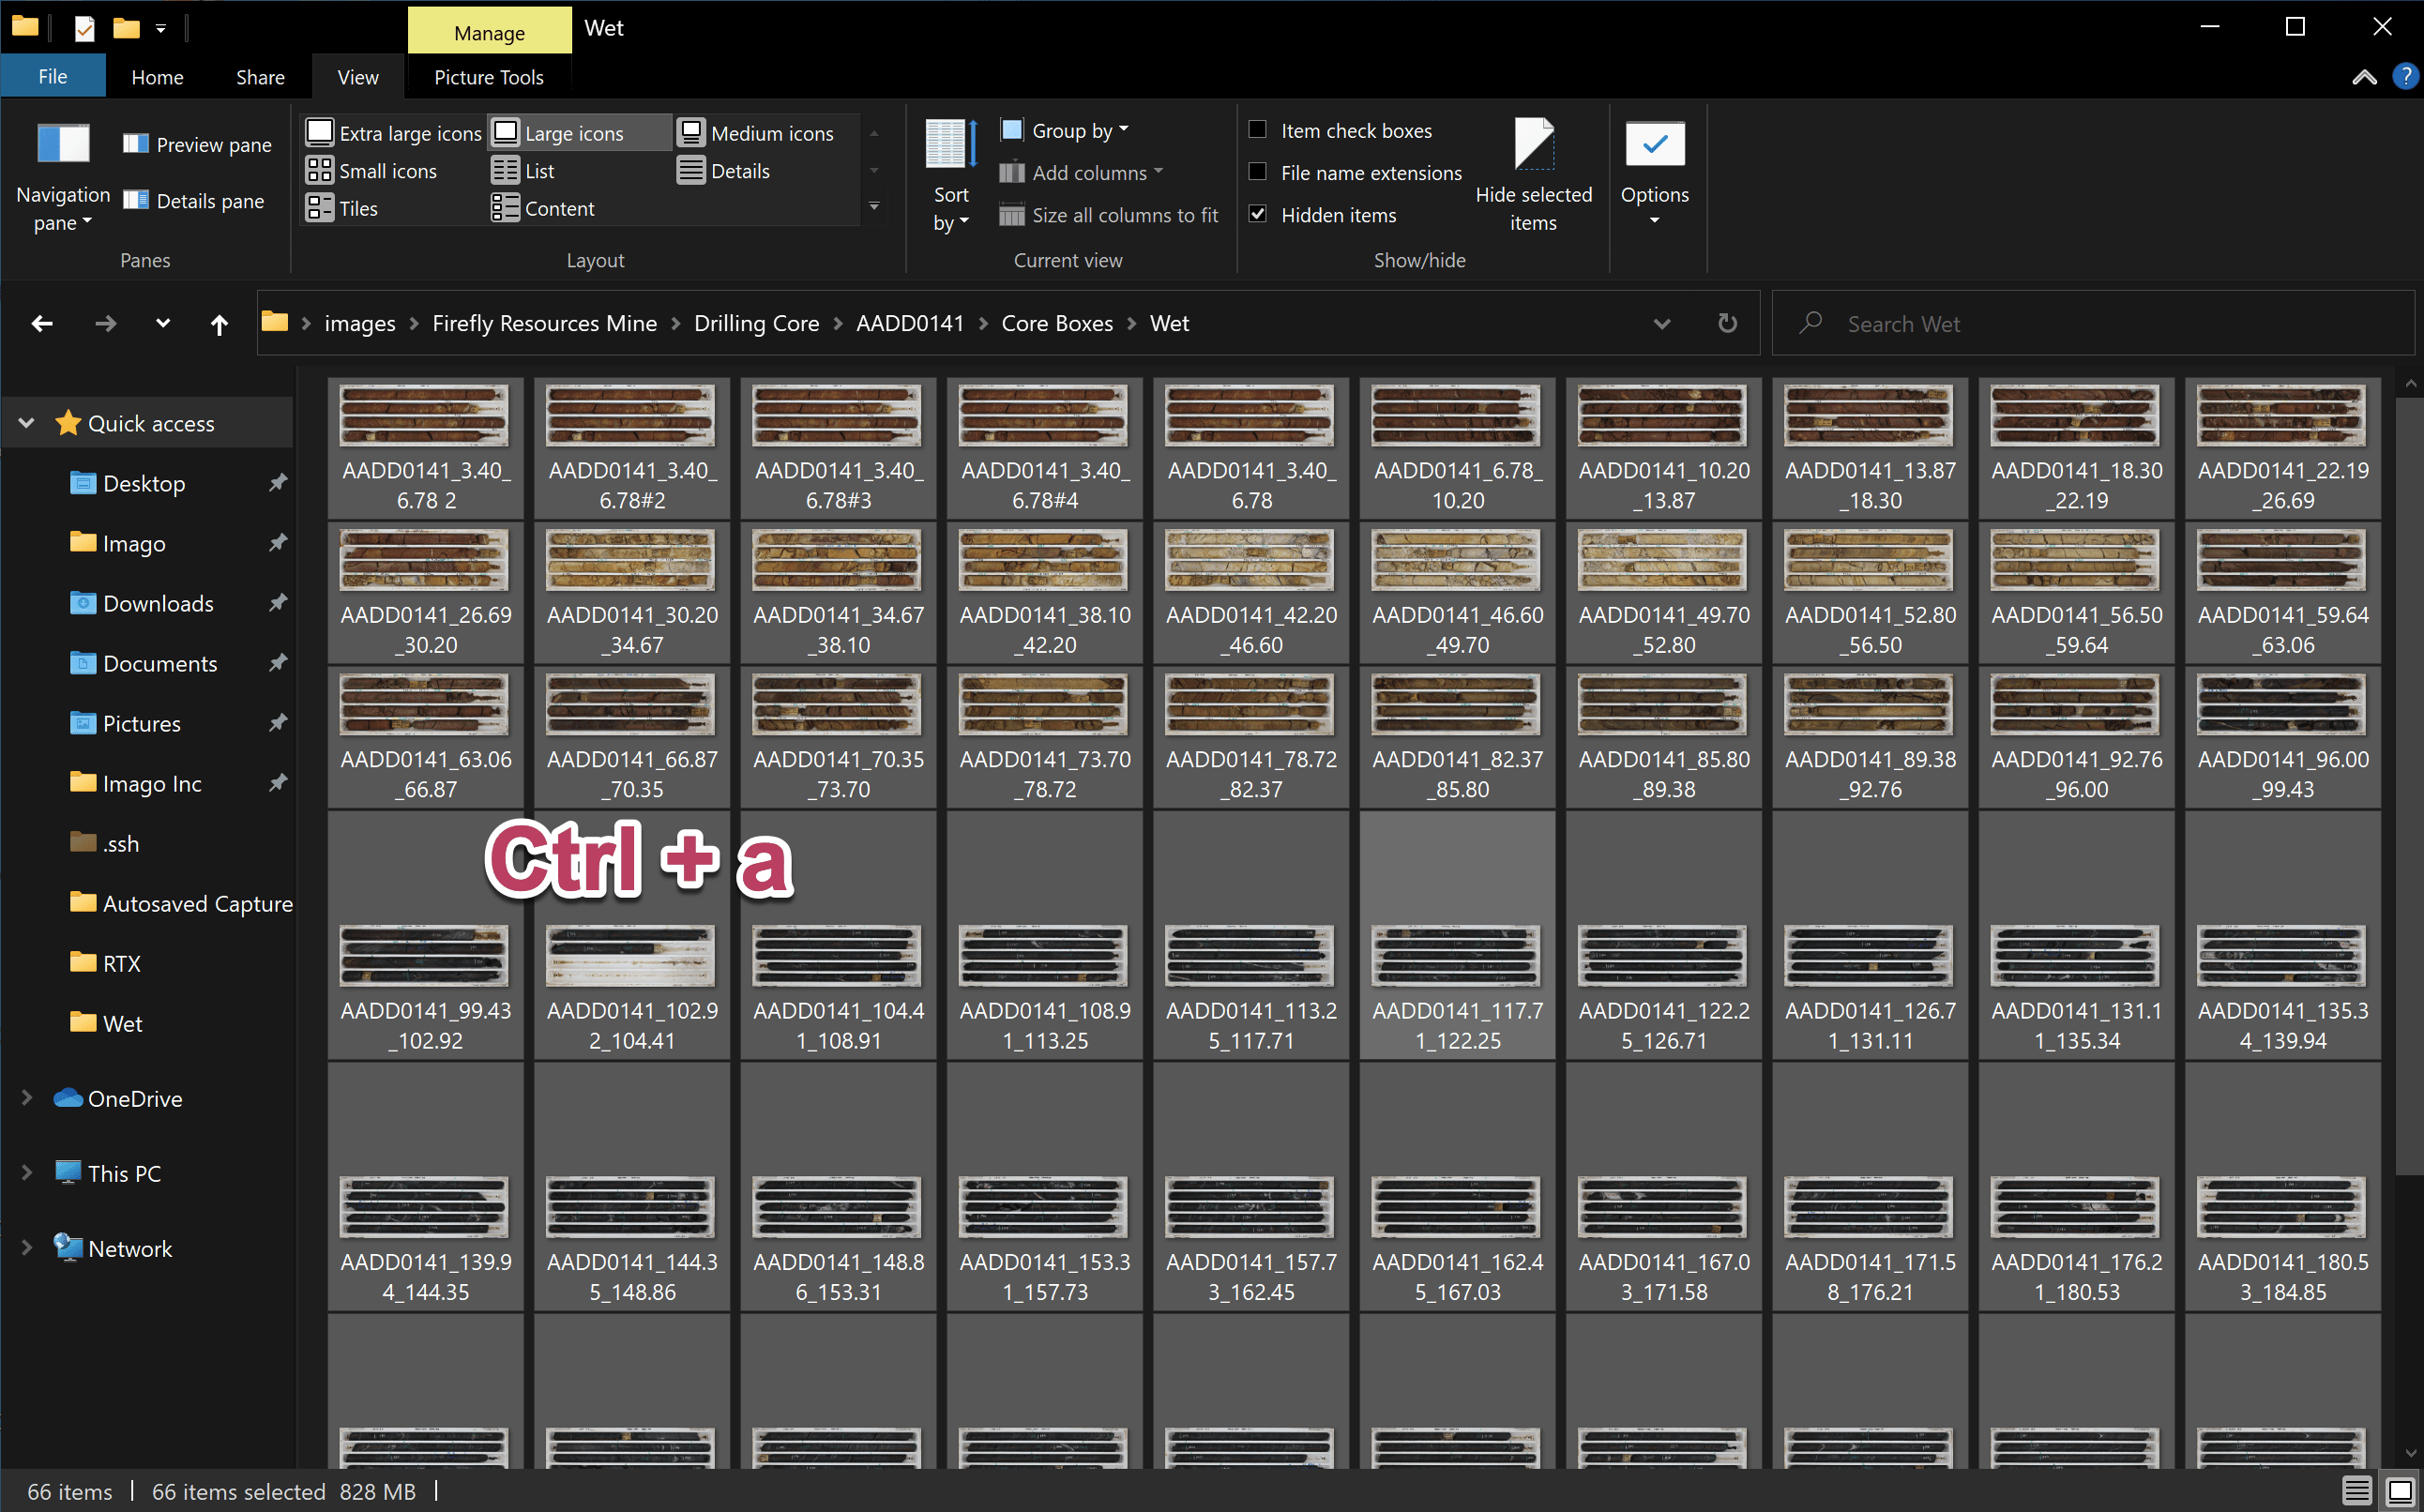Screen dimensions: 2424x1512
Task: Select thumbnail AADD0141_42.20_46.60
Action: click(x=1251, y=593)
